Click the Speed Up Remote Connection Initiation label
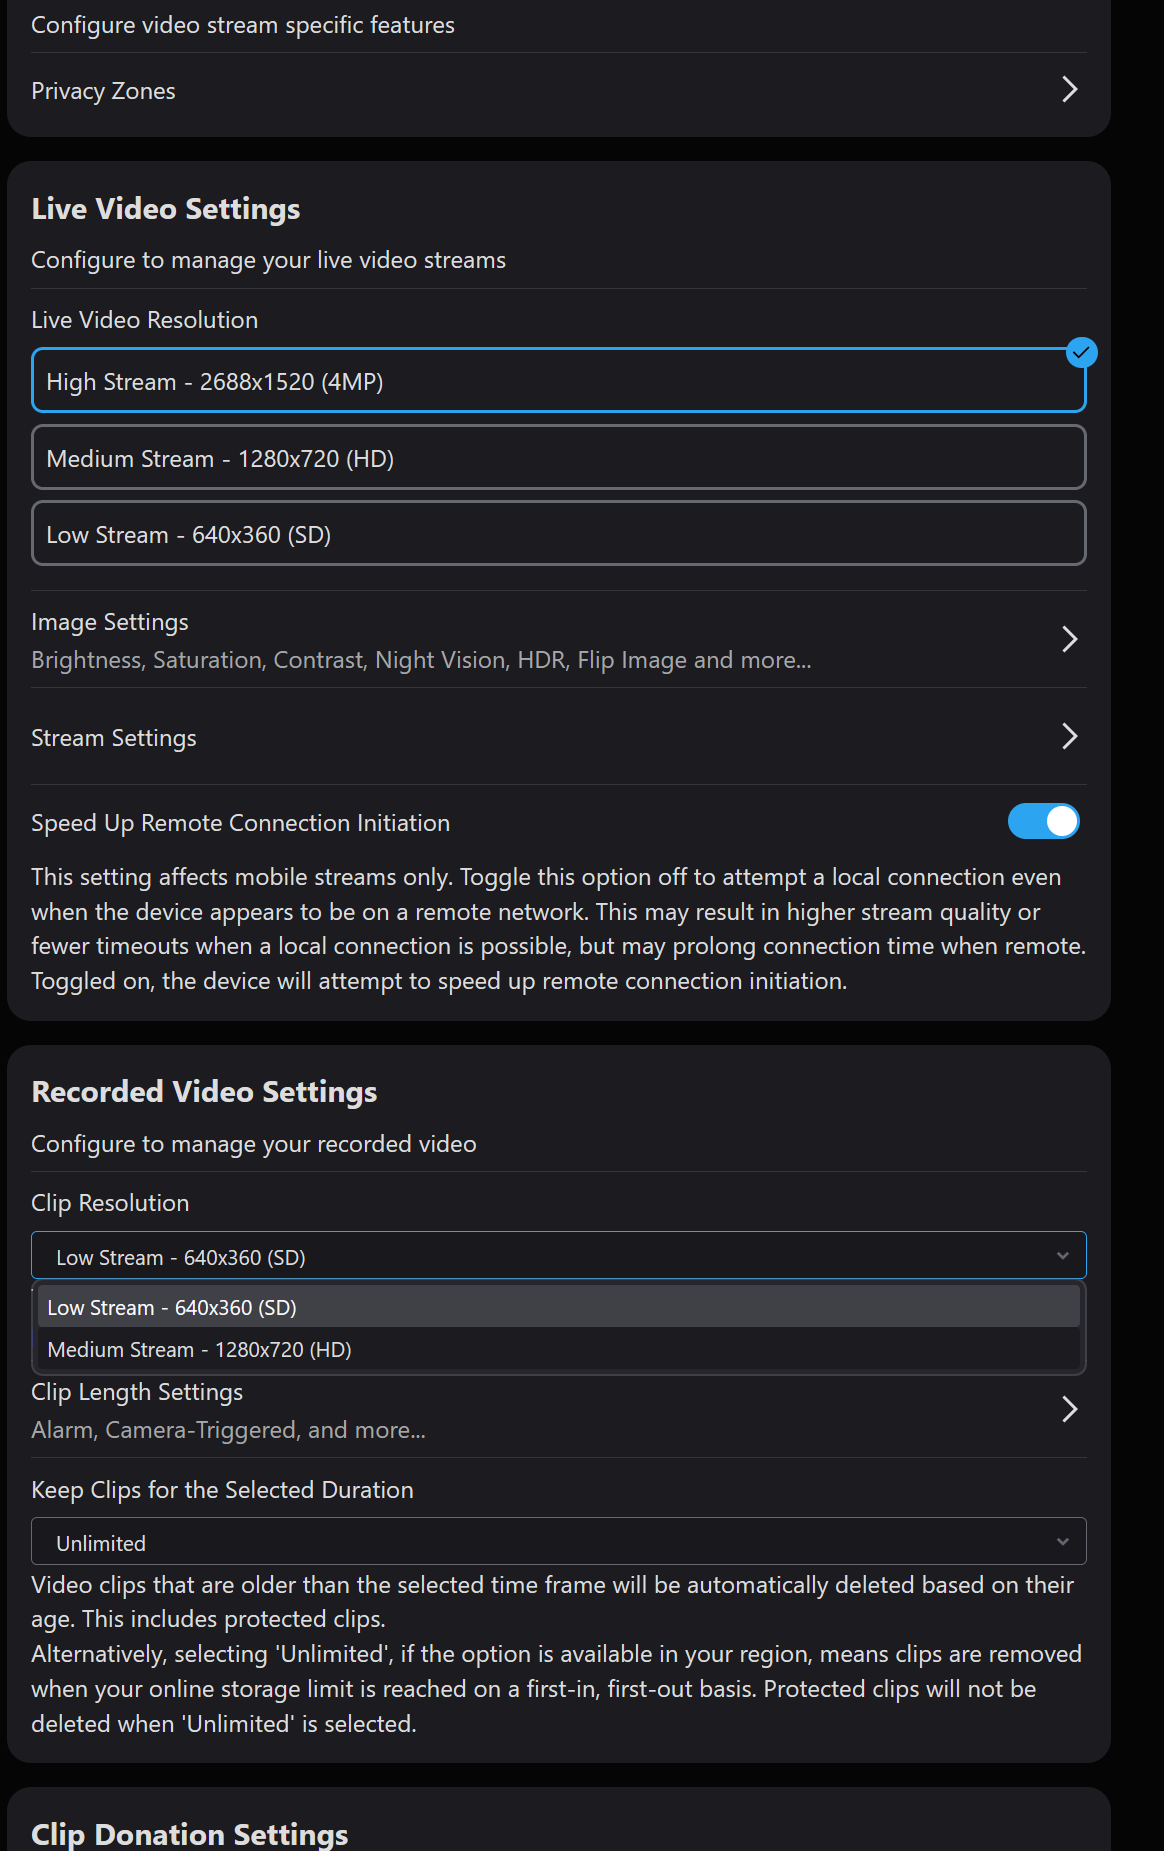 241,823
